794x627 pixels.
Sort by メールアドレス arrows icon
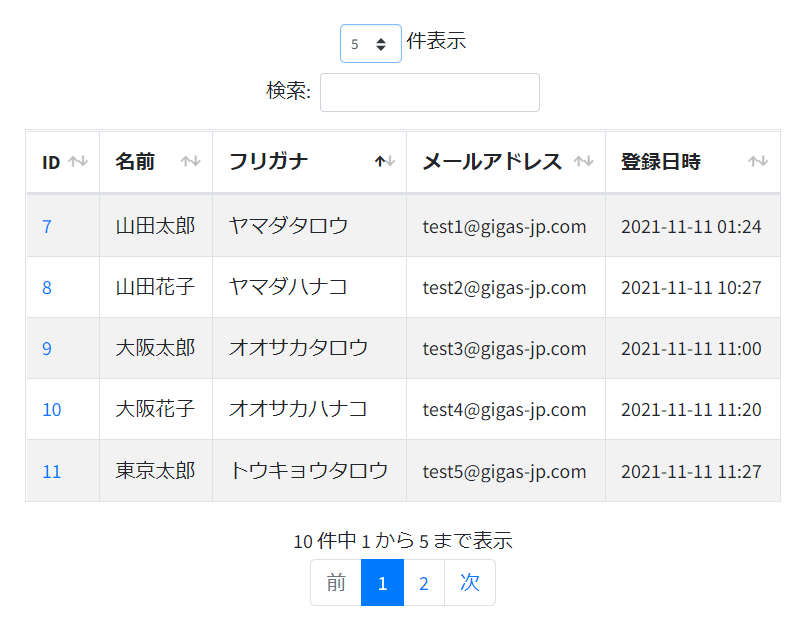pos(584,162)
